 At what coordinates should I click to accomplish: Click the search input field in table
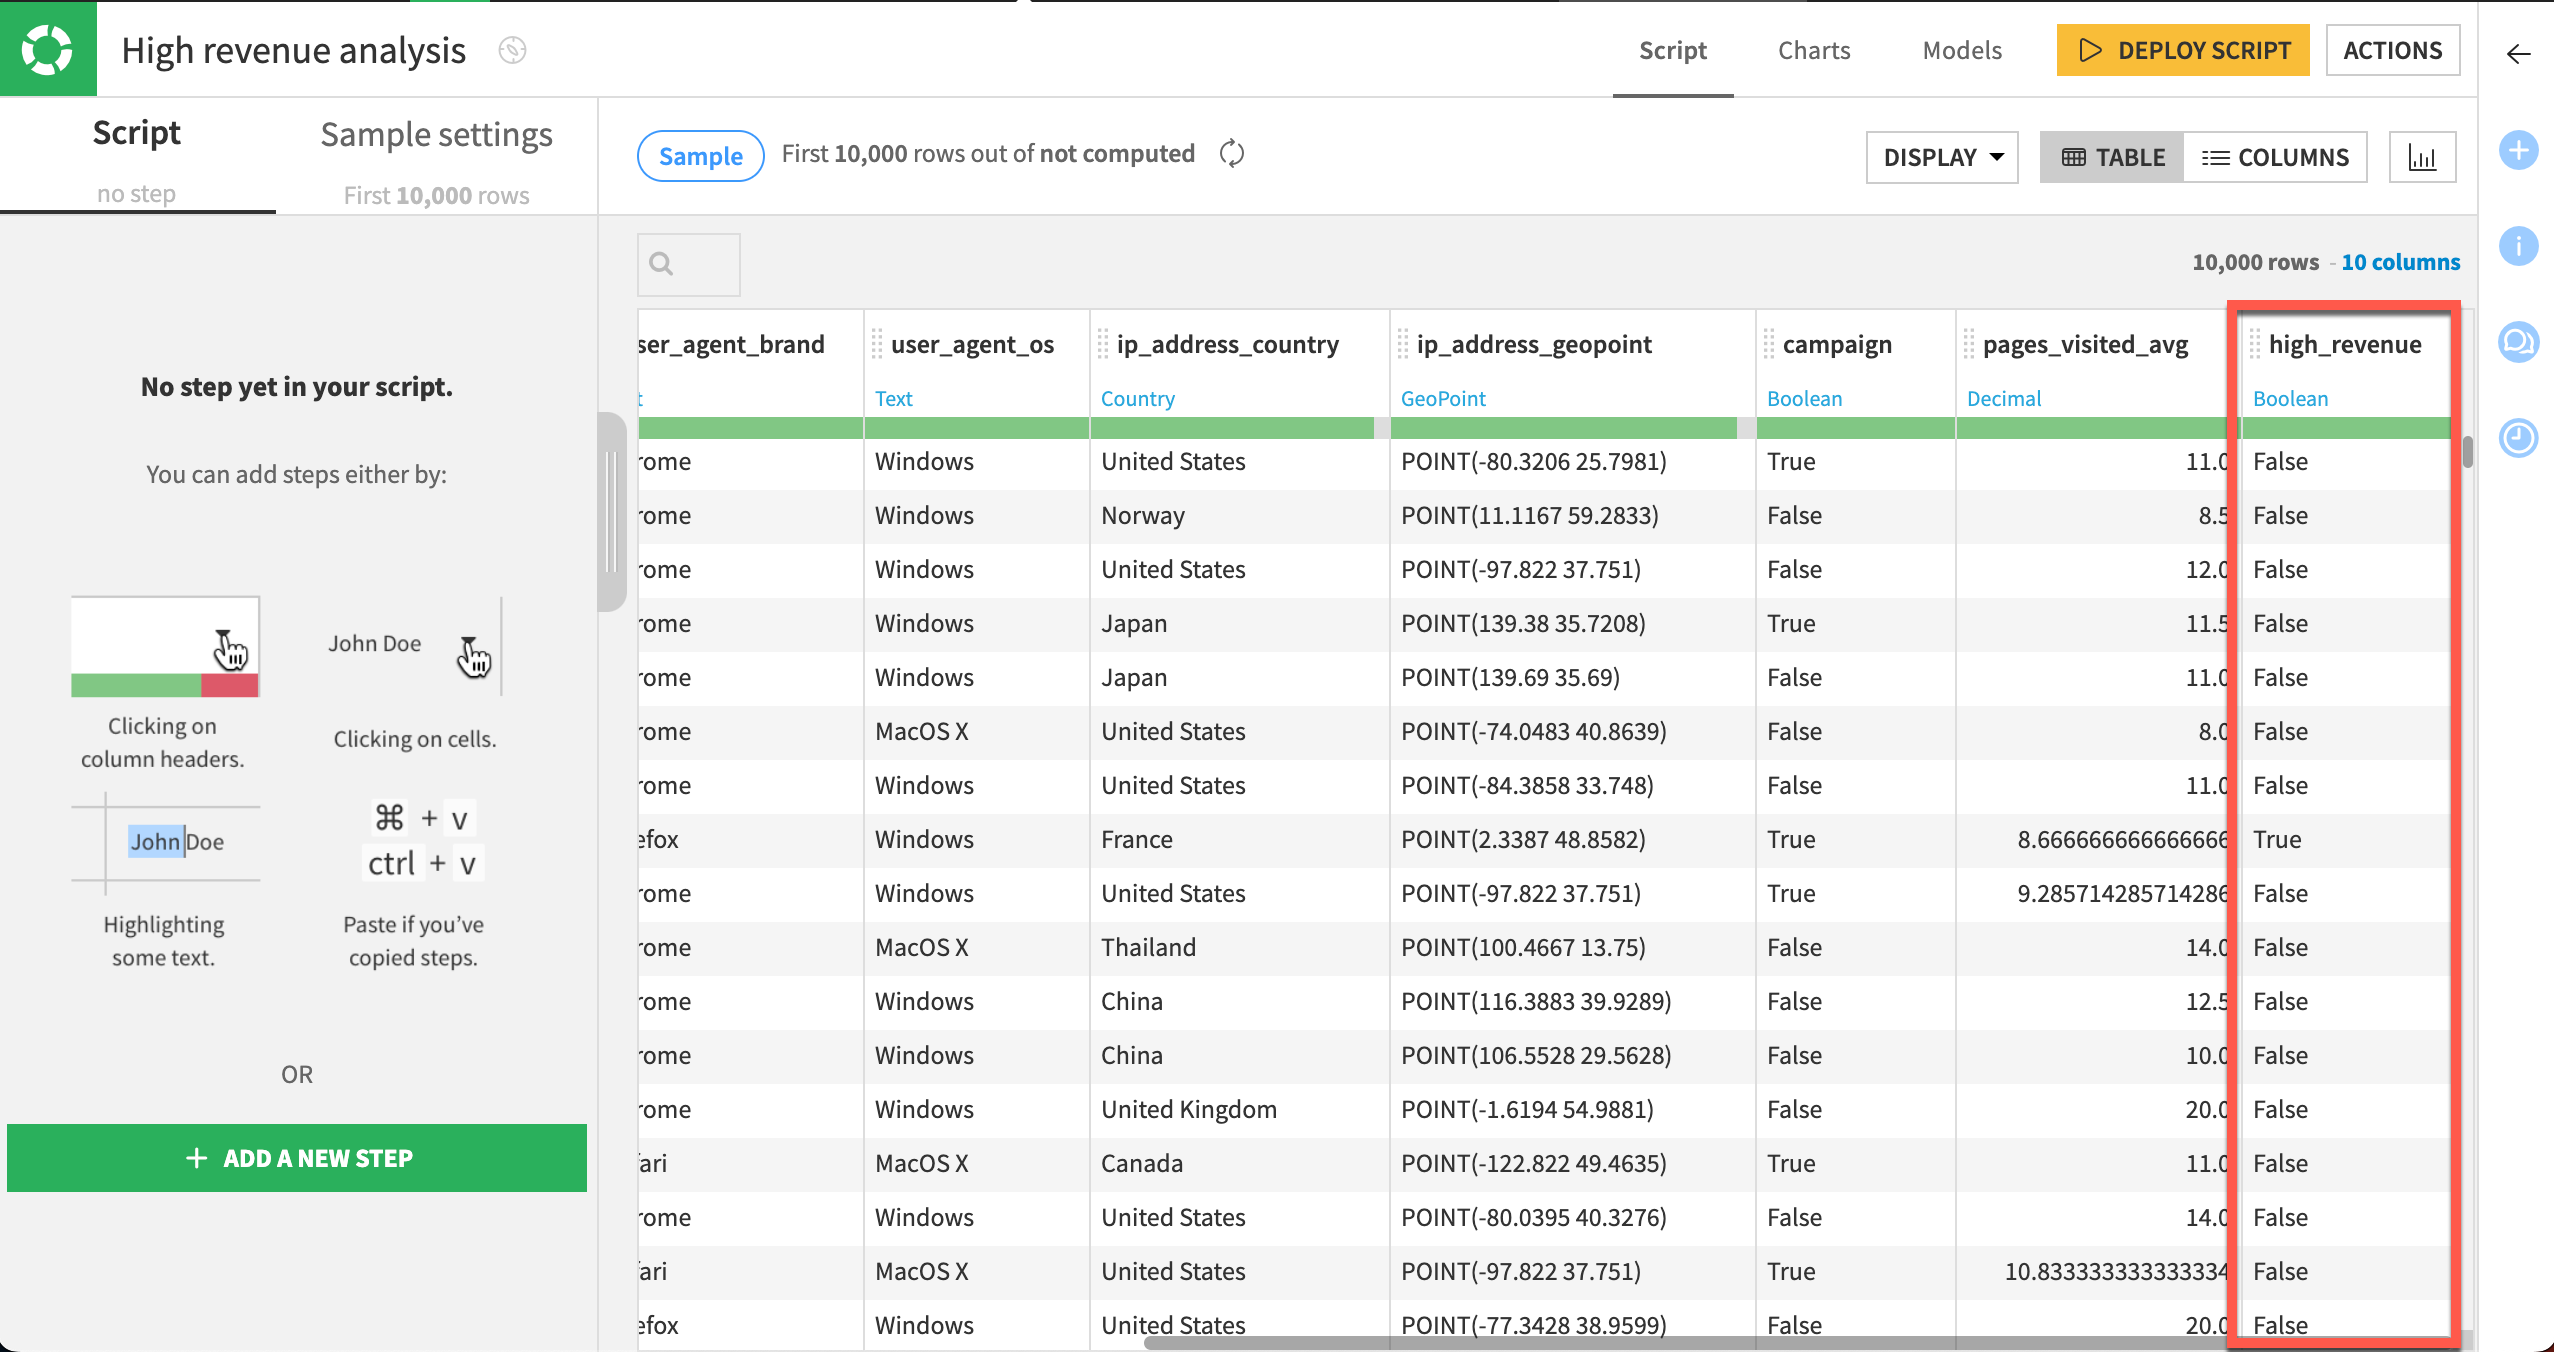point(687,262)
